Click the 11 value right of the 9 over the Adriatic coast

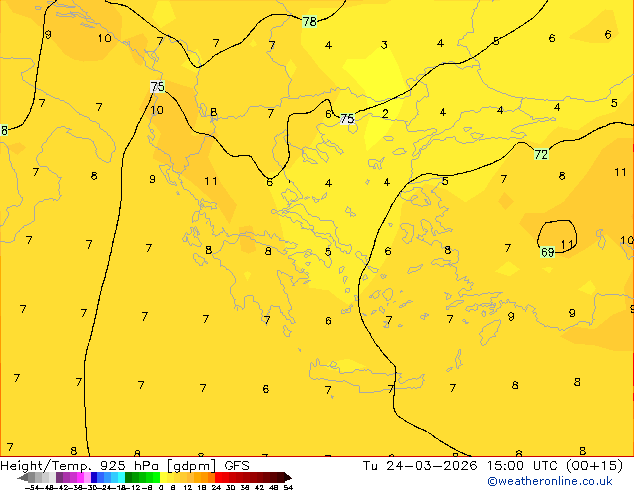click(211, 181)
